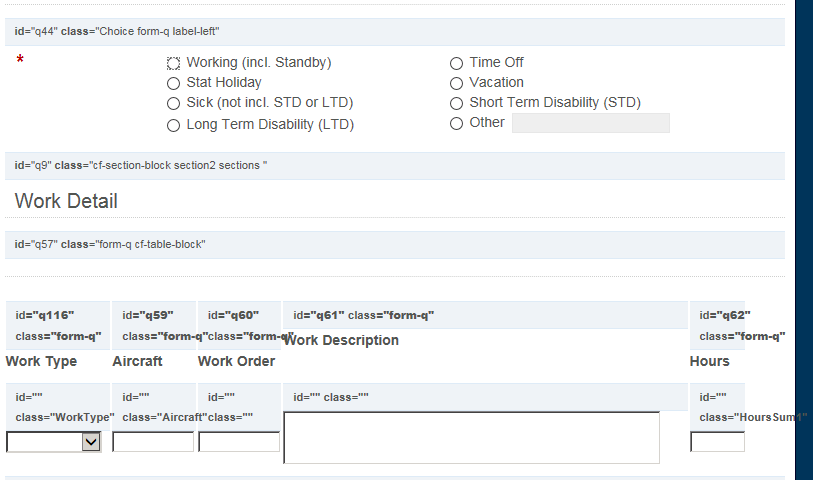The image size is (813, 480).
Task: Click the q57 cf-table-block label bar
Action: (x=395, y=245)
